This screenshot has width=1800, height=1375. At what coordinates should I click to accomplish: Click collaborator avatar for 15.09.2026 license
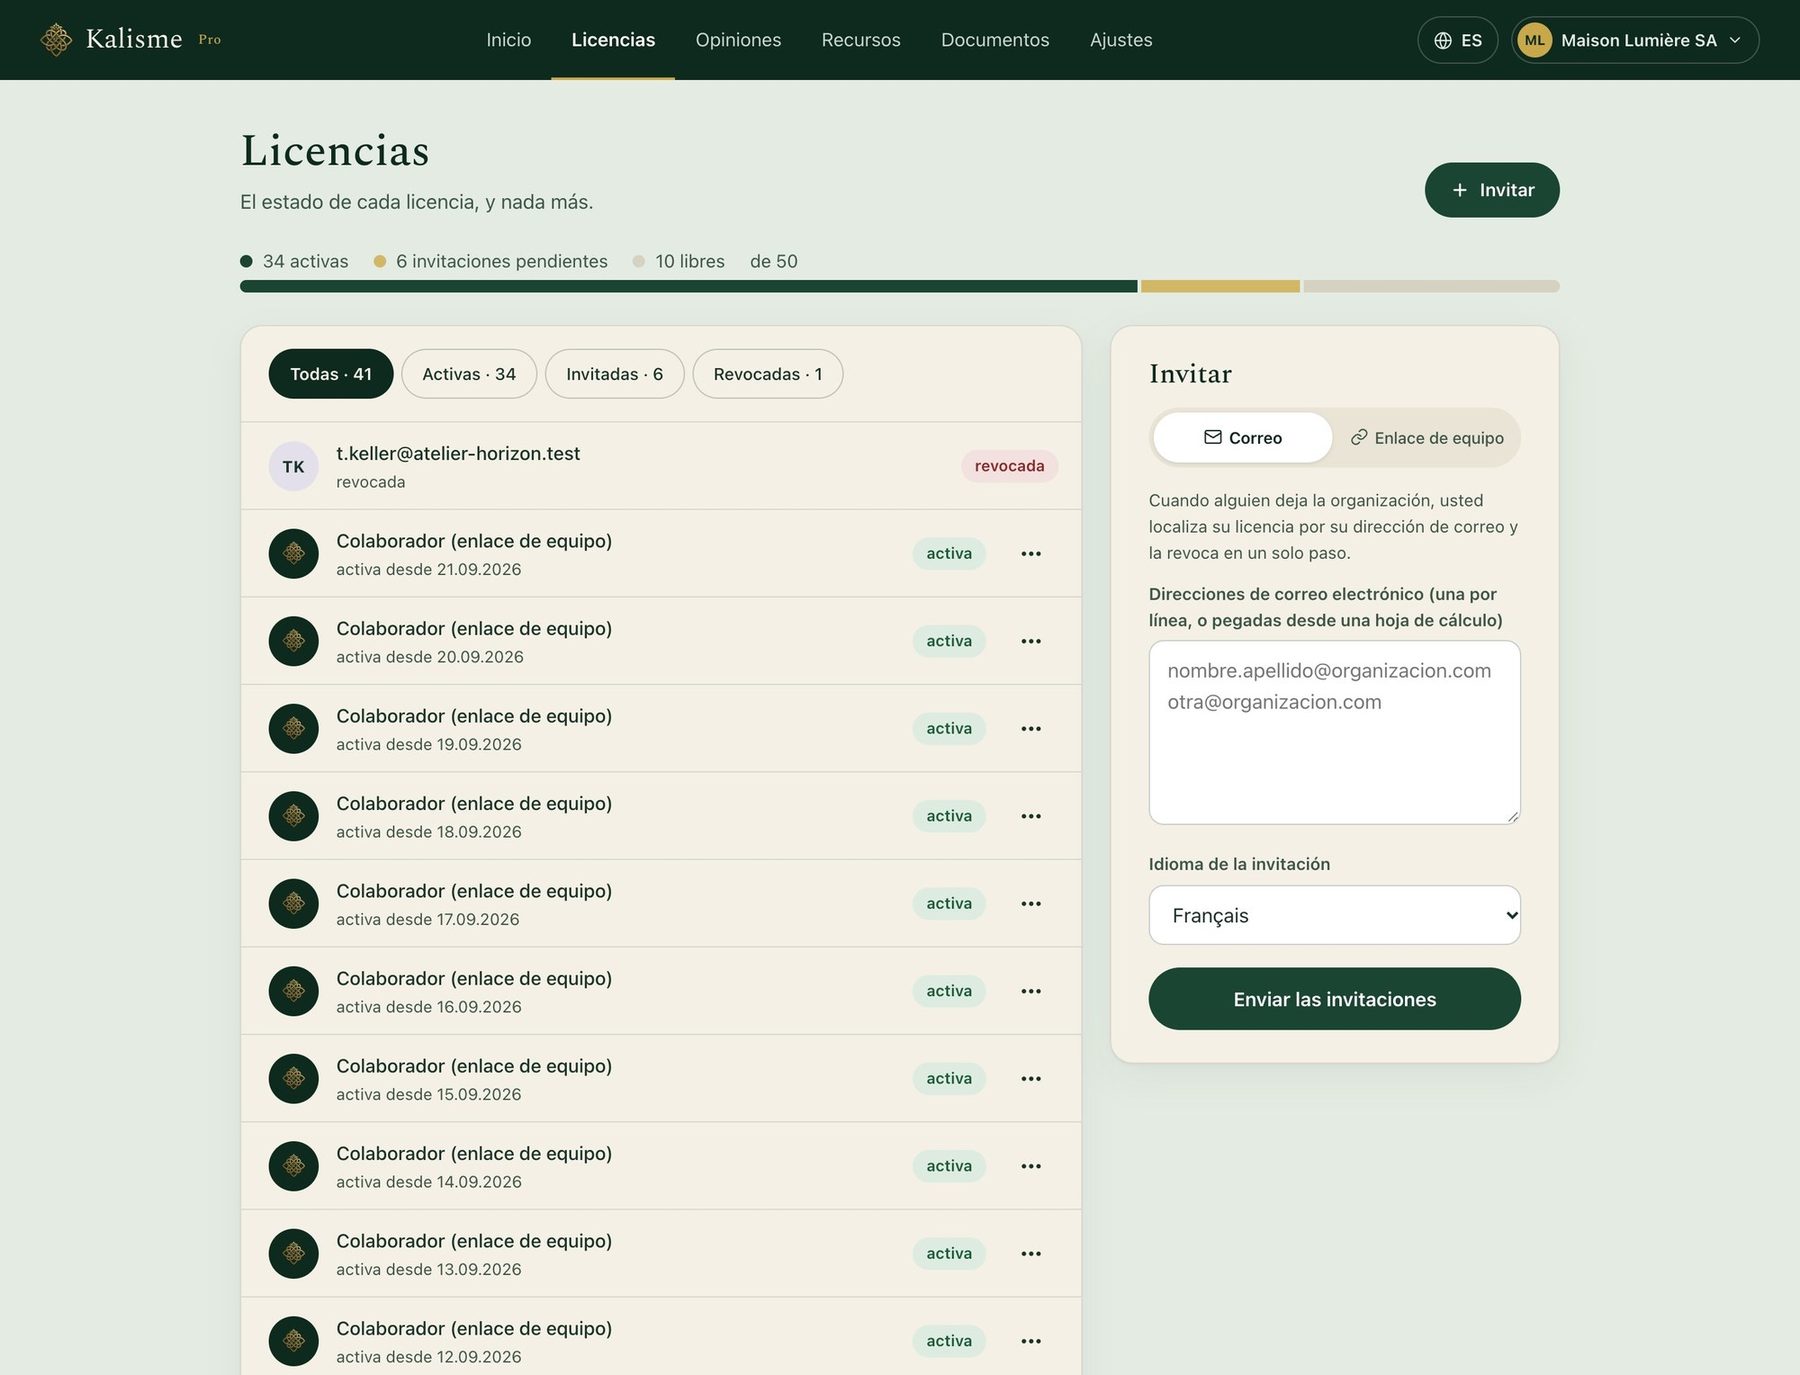coord(293,1079)
